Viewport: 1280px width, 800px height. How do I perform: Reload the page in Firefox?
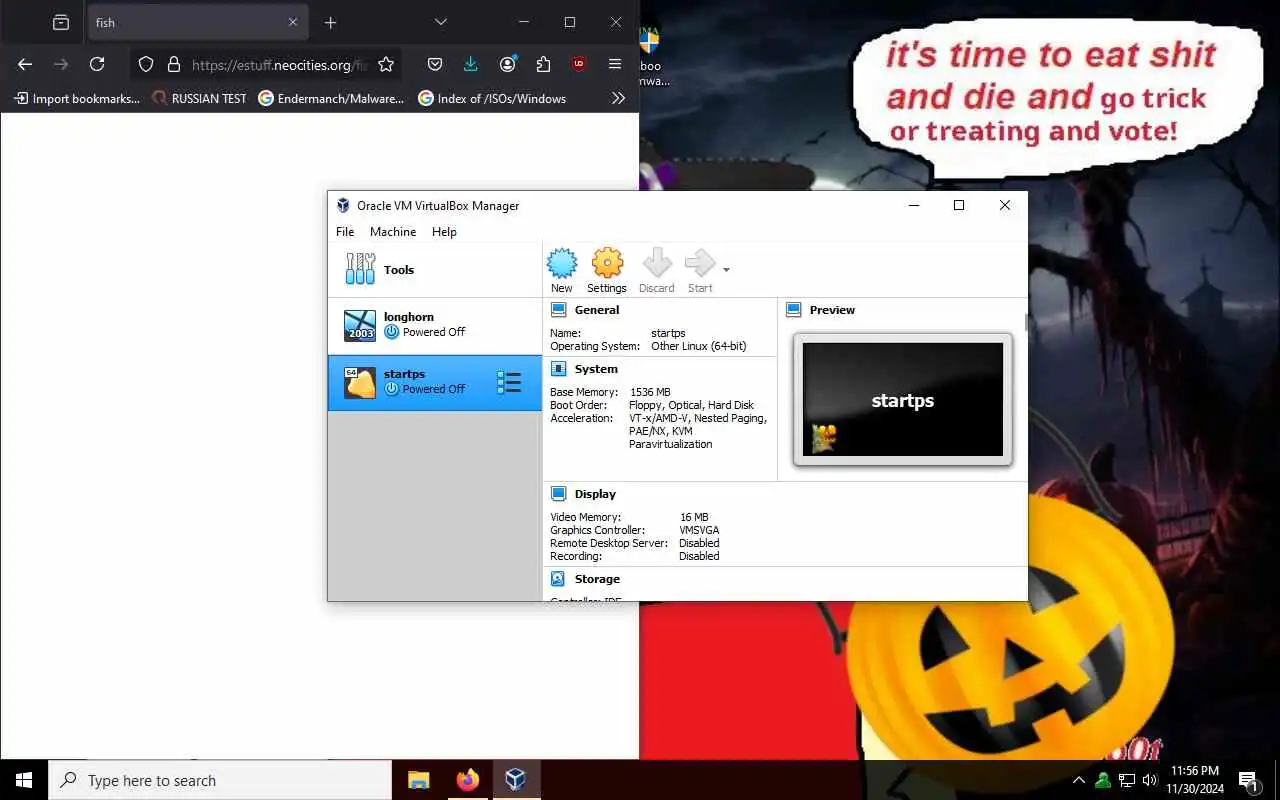coord(97,64)
